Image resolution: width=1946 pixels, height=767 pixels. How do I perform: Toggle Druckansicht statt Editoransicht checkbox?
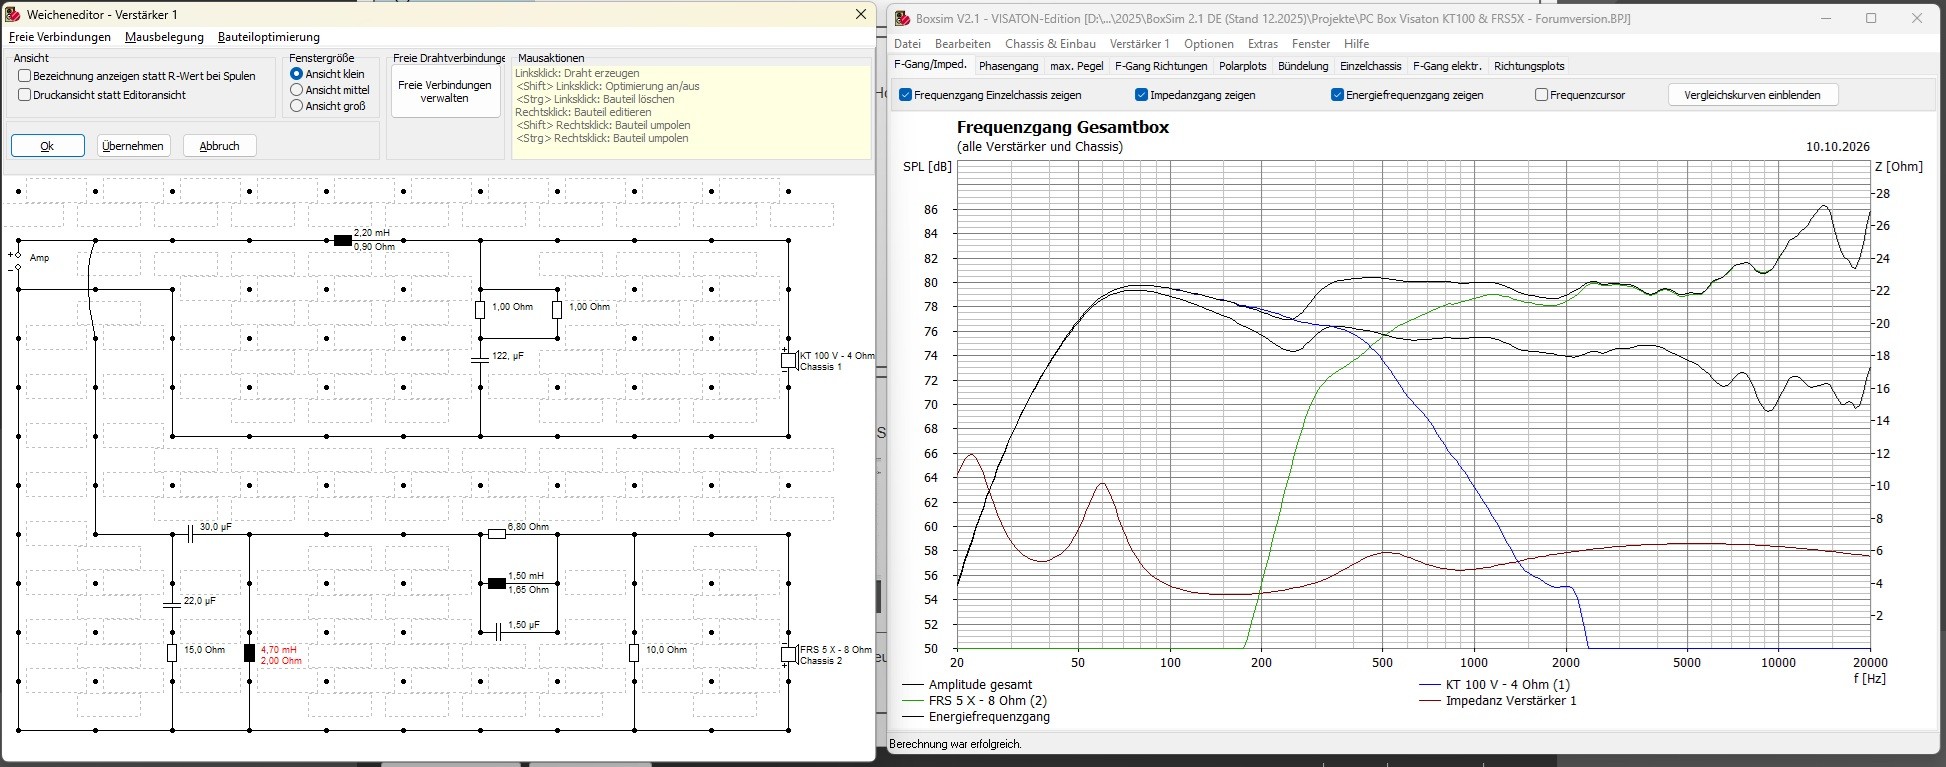pos(25,95)
